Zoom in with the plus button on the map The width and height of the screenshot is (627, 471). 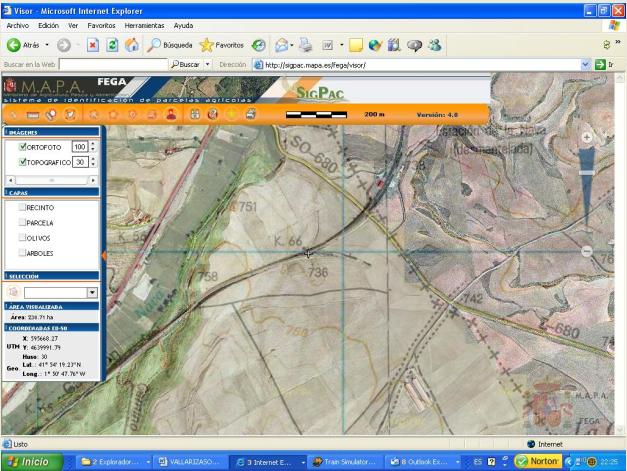point(587,137)
